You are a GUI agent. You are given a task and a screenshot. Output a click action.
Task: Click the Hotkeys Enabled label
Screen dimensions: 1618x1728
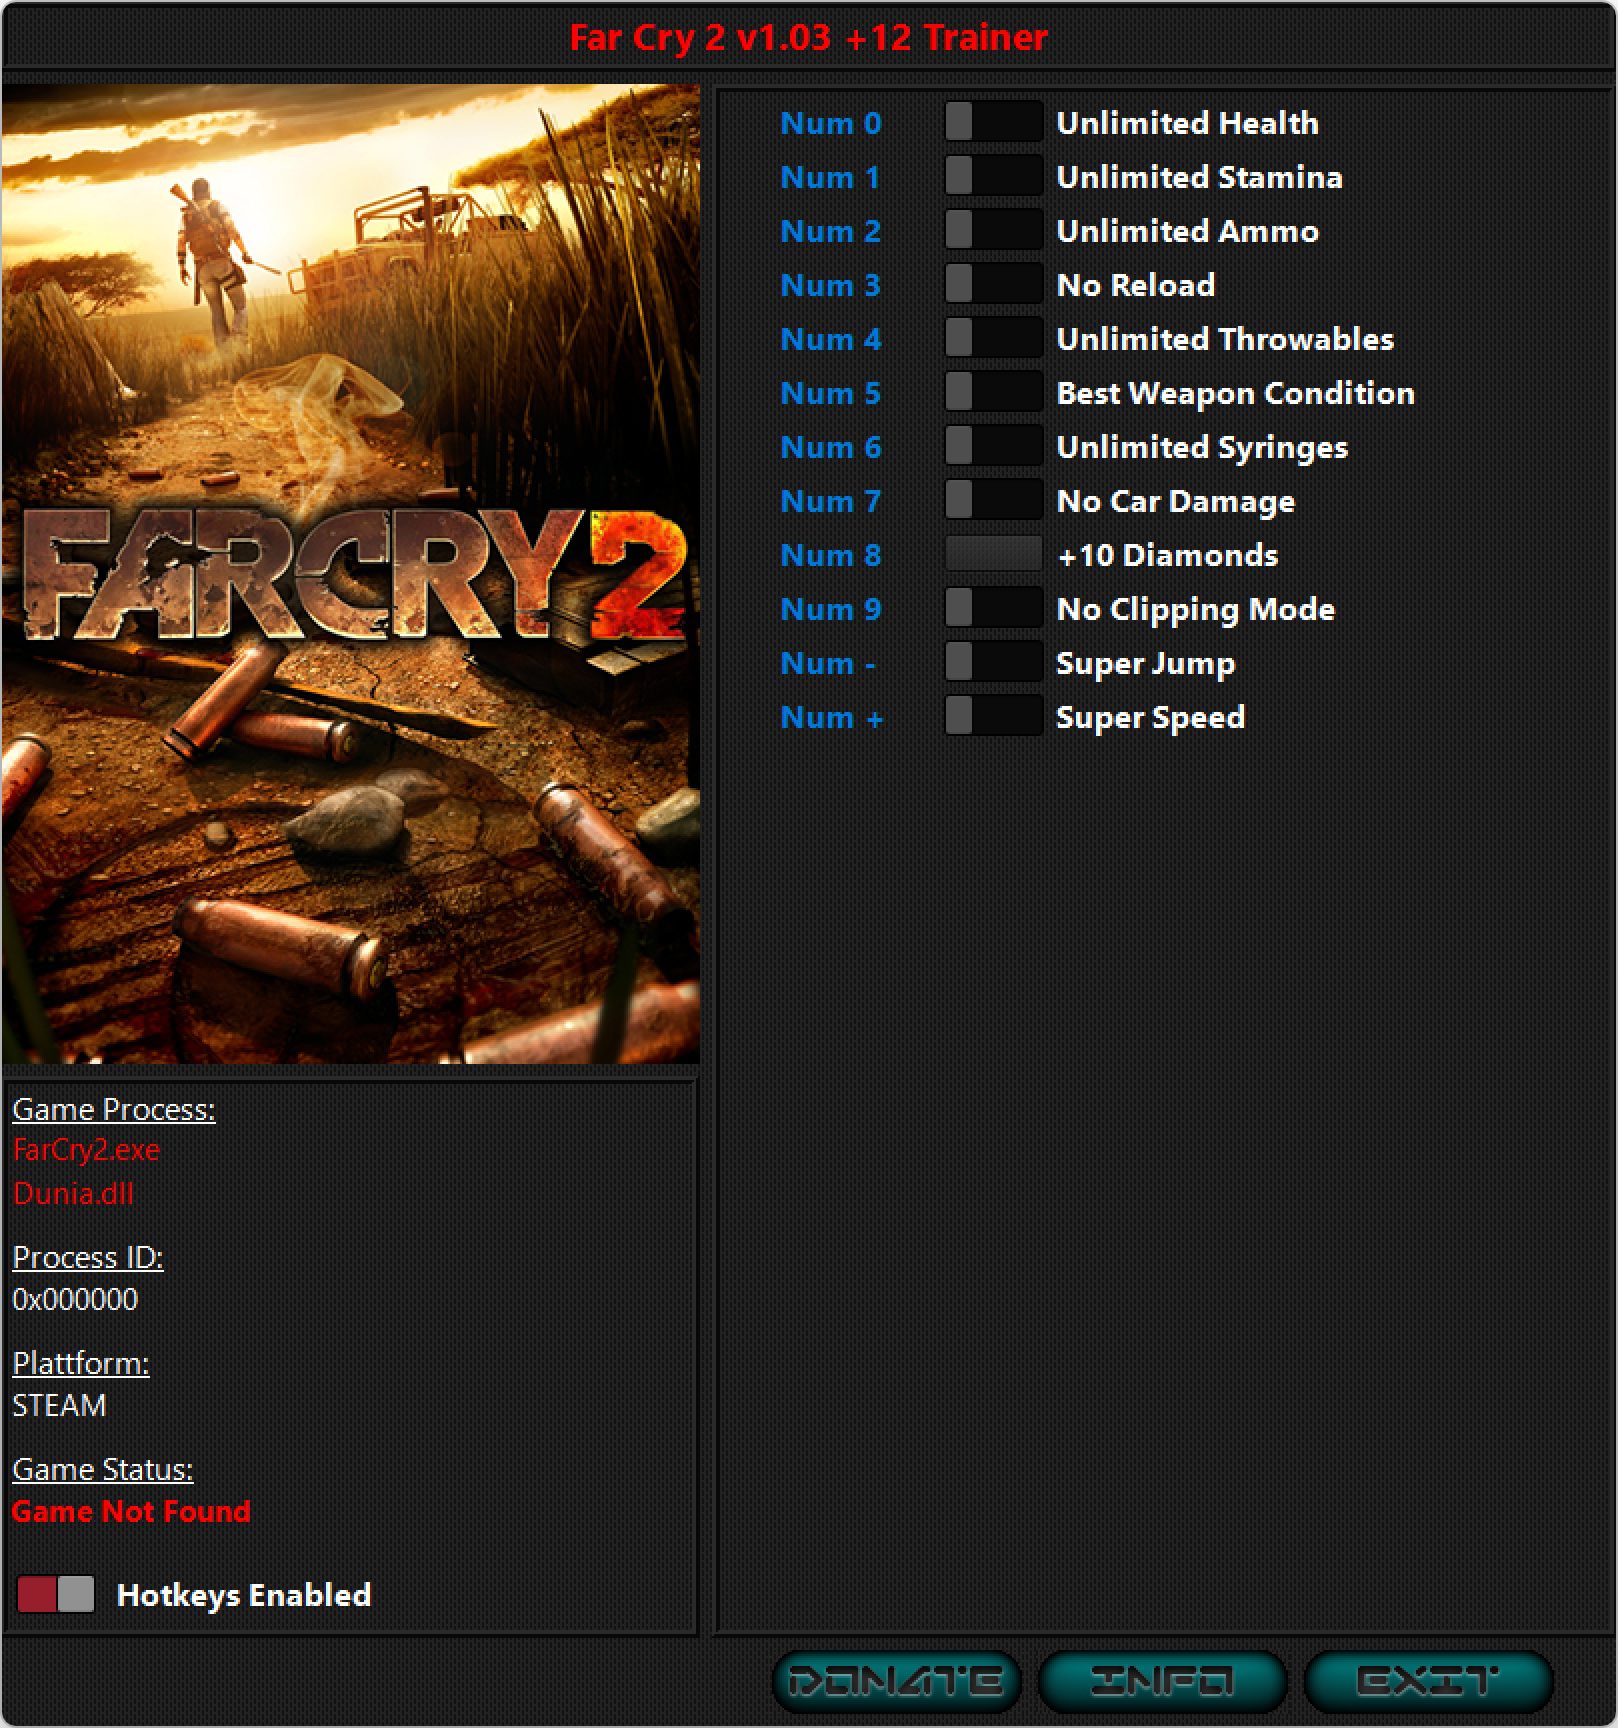click(244, 1595)
